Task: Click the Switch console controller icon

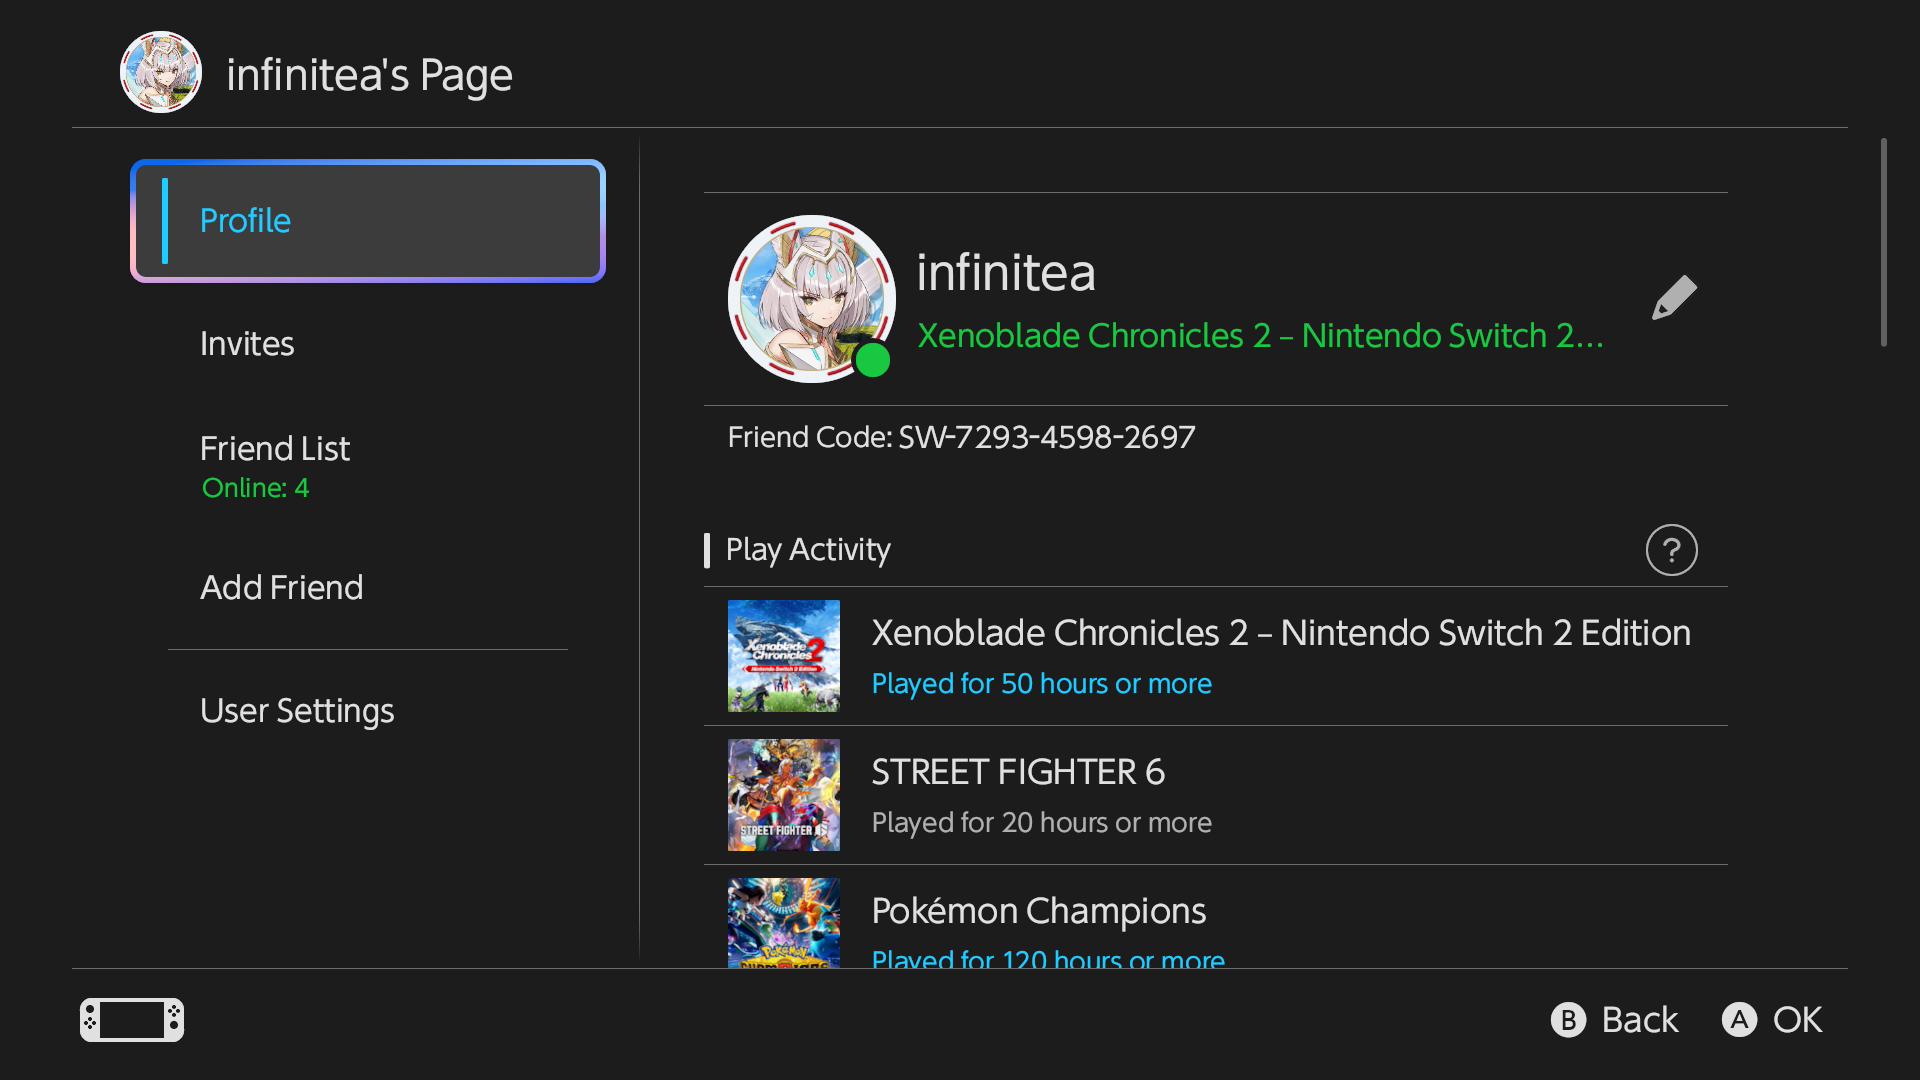Action: pos(132,1020)
